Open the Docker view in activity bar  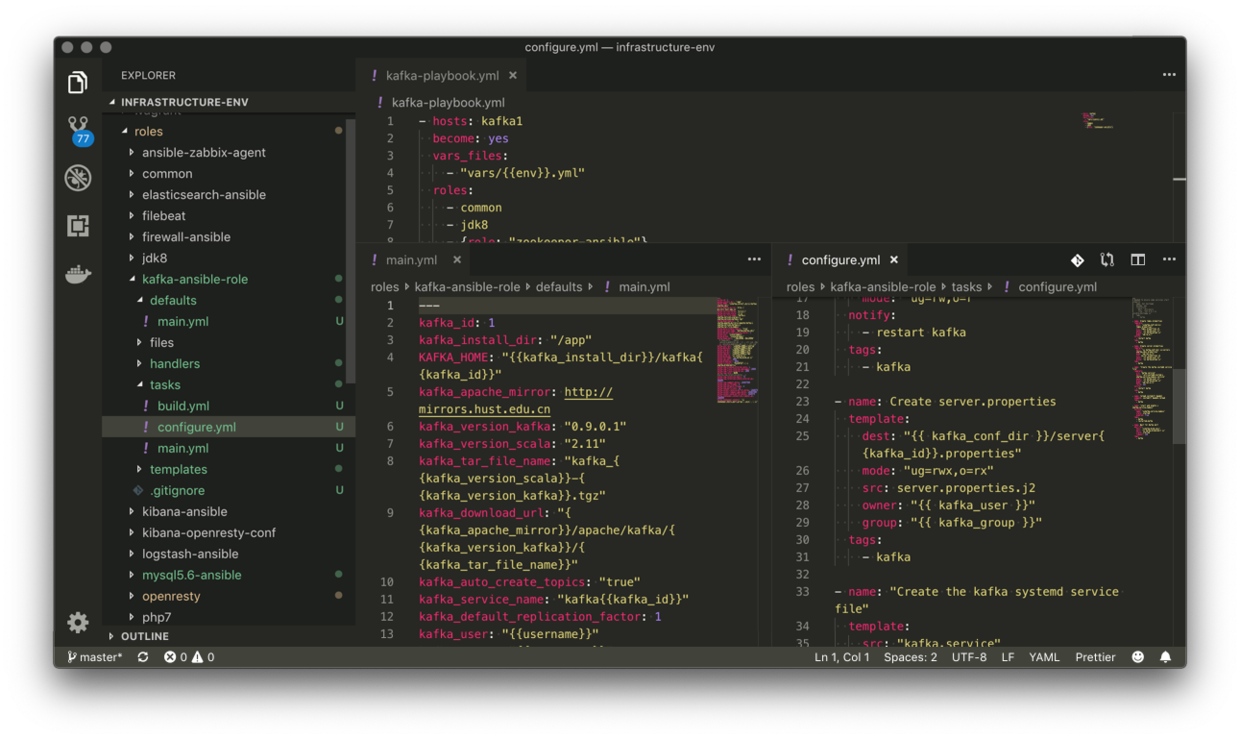pos(78,274)
